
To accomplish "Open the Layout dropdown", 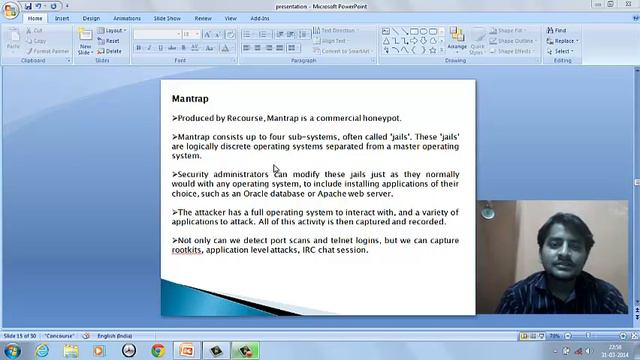I will 112,31.
